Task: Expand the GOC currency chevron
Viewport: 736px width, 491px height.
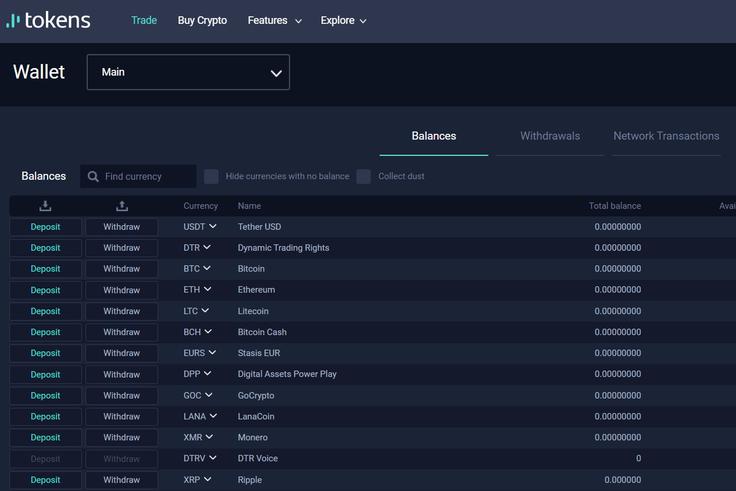Action: pyautogui.click(x=208, y=395)
